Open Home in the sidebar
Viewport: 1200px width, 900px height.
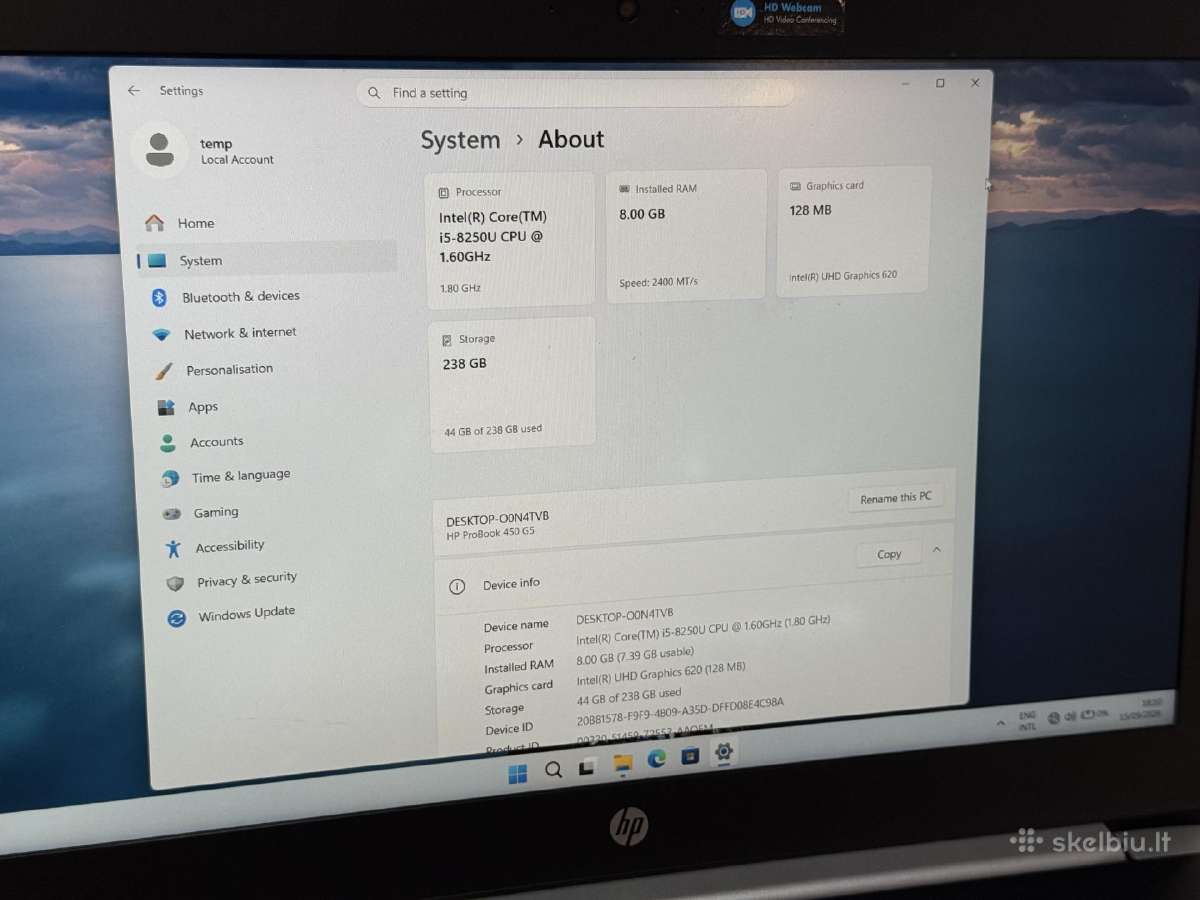(265, 222)
